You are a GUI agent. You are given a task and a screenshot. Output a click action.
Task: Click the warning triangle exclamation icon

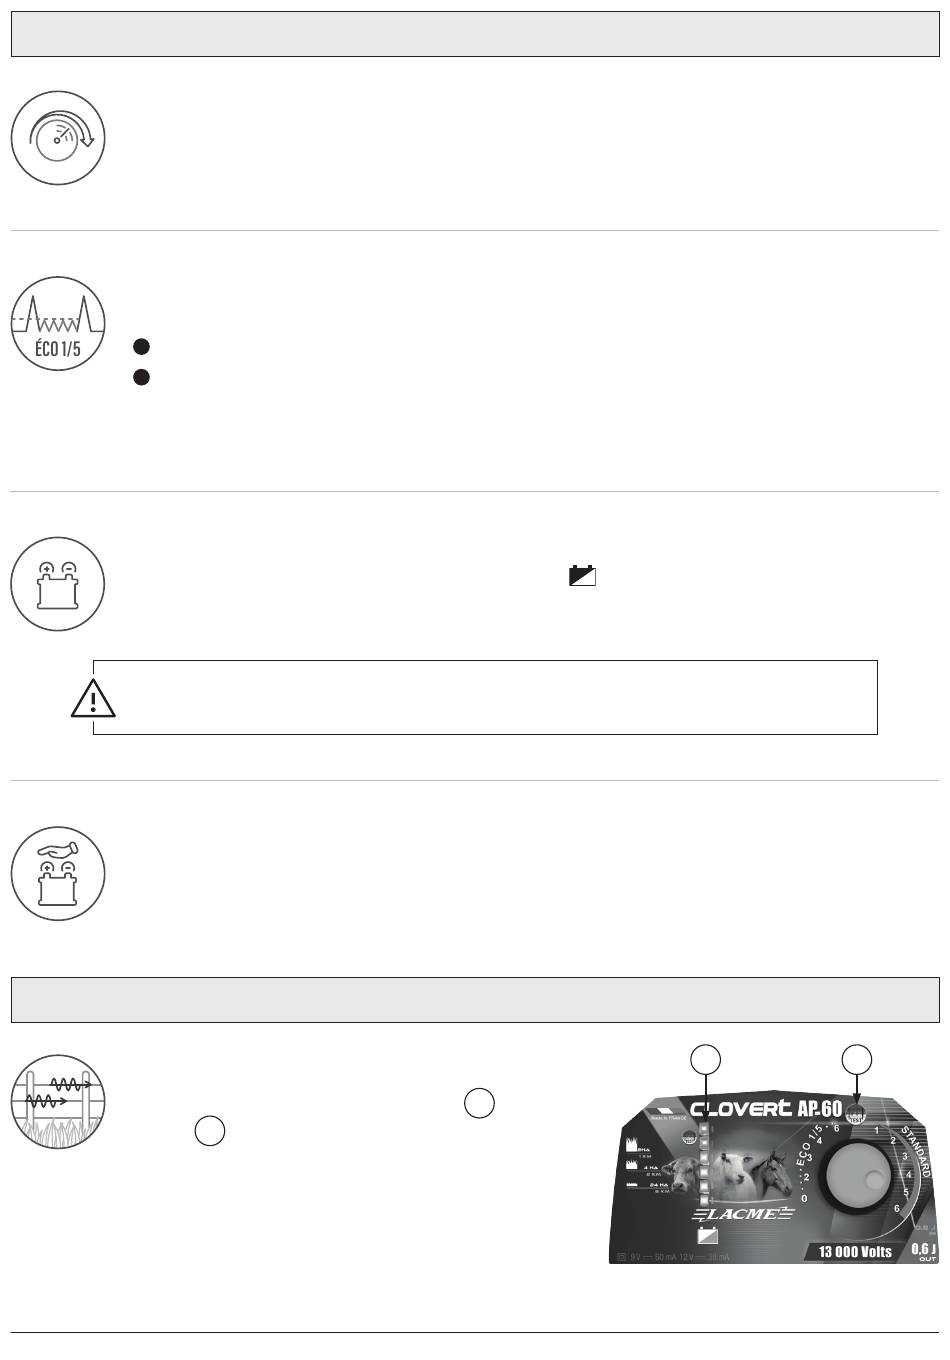93,698
